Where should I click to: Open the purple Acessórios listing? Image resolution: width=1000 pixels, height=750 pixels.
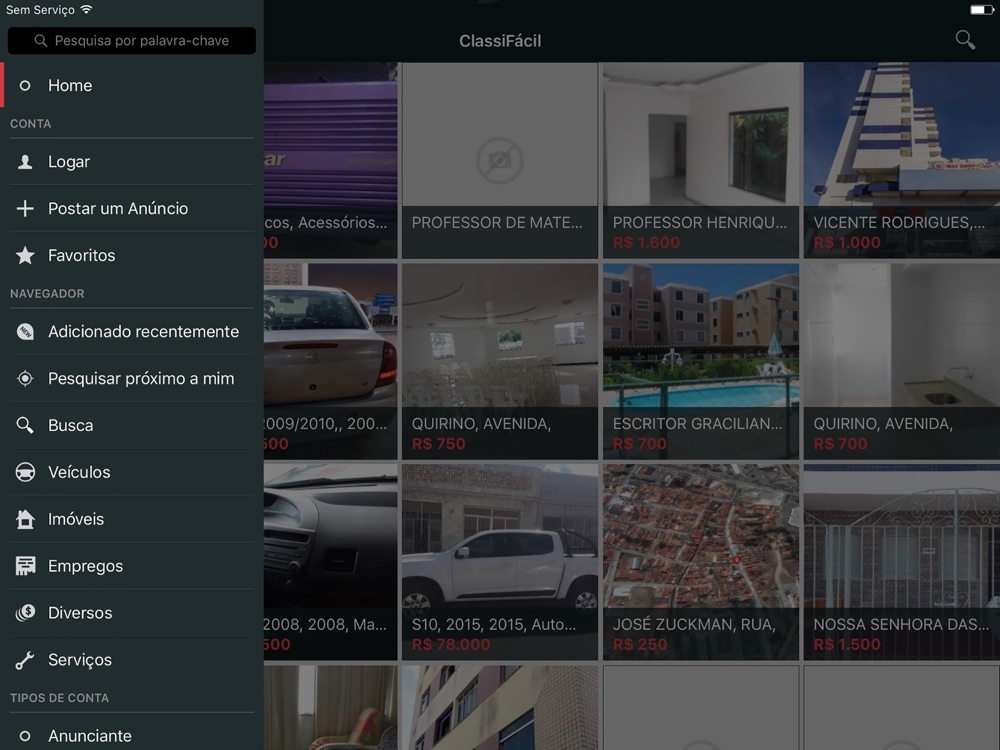coord(330,160)
